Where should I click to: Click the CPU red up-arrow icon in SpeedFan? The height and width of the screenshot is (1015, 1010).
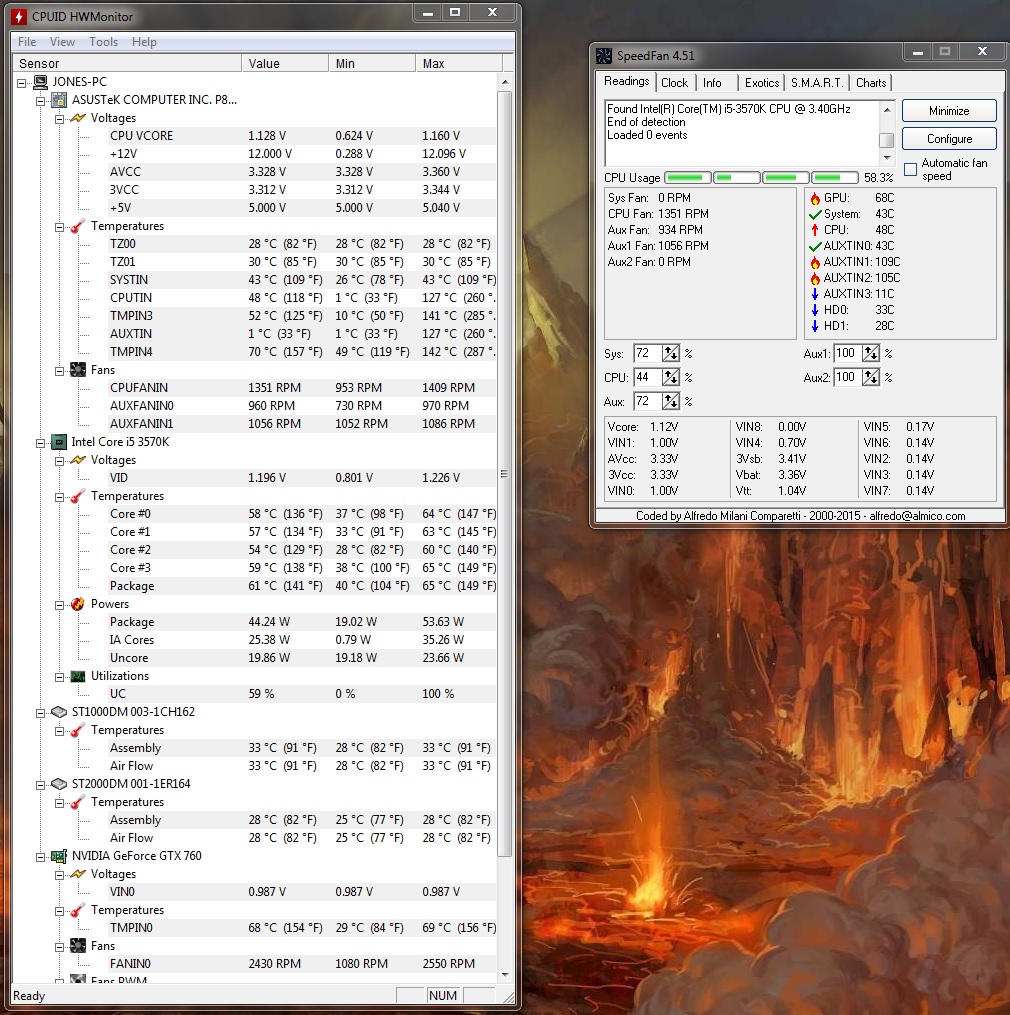click(x=815, y=230)
